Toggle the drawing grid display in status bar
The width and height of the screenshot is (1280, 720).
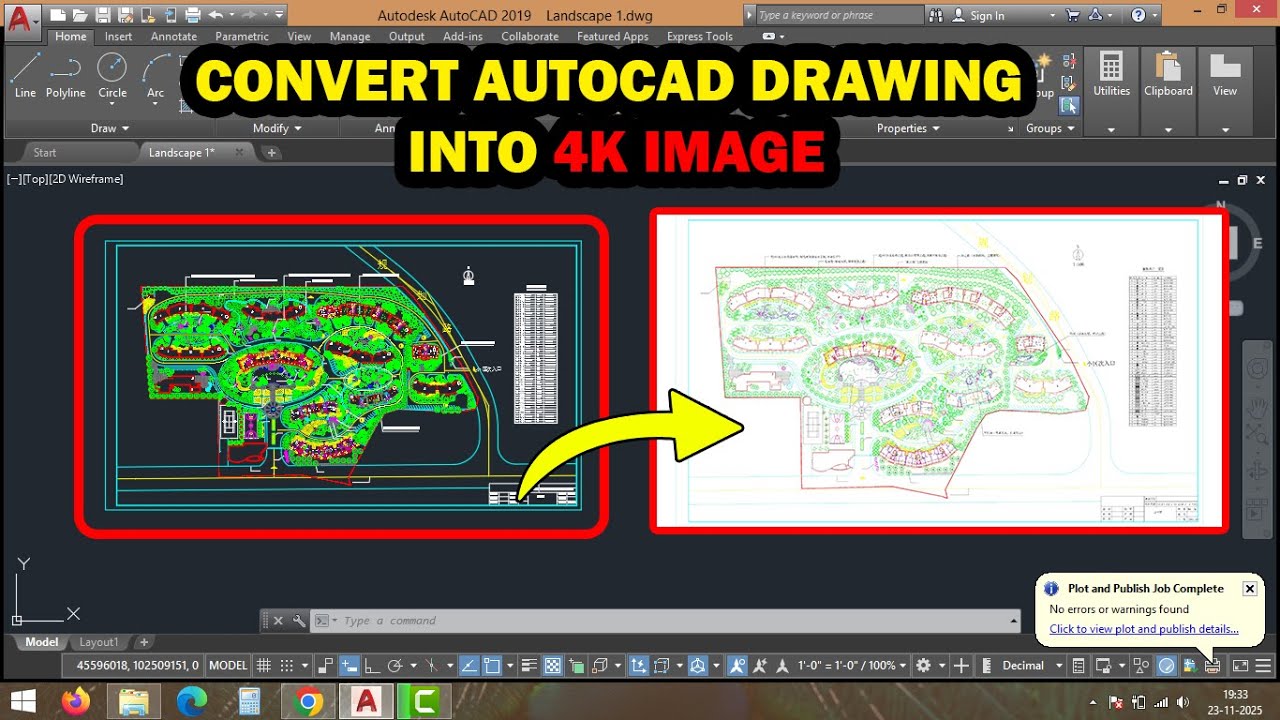click(264, 665)
